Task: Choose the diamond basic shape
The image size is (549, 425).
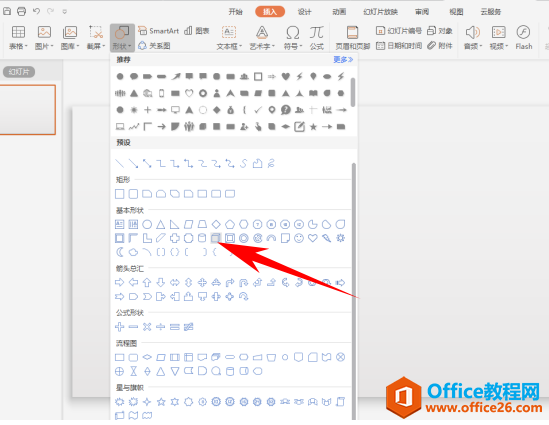Action: 216,224
